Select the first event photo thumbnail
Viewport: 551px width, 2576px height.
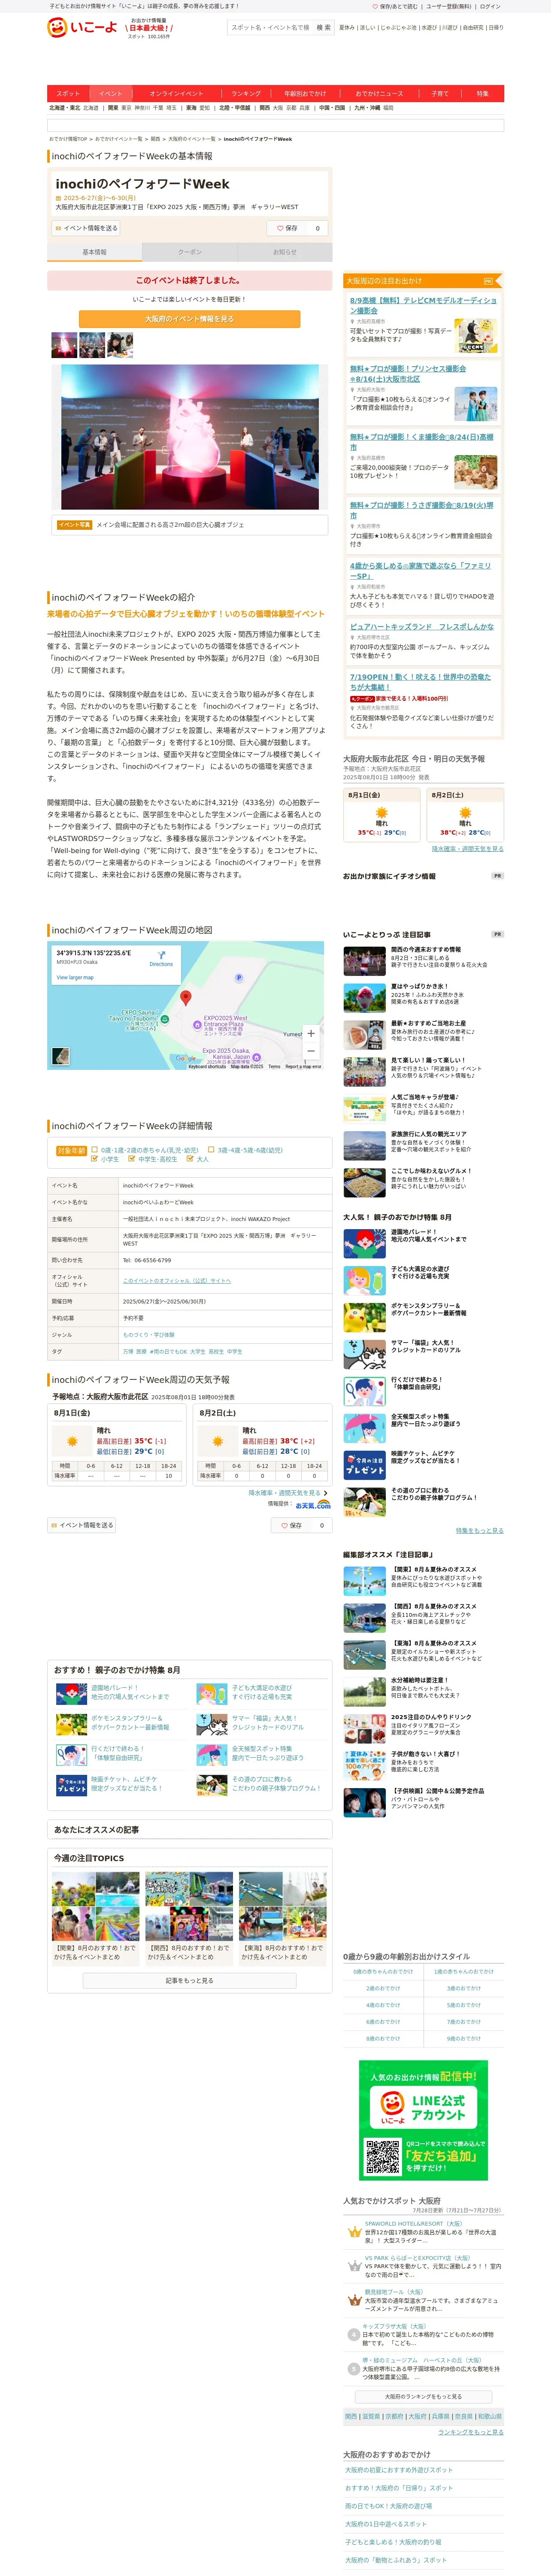[64, 345]
